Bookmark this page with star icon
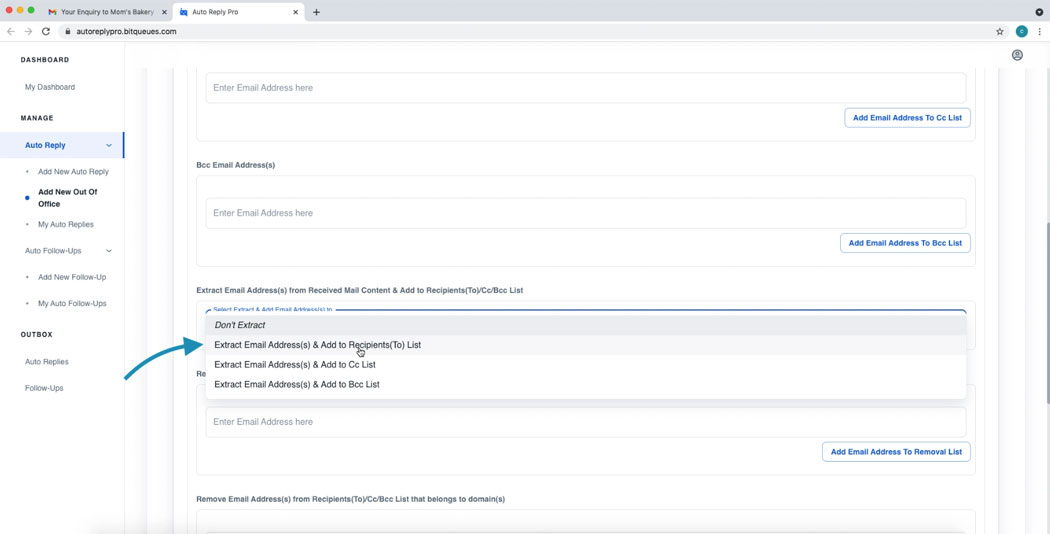Viewport: 1050px width, 534px height. (1000, 31)
